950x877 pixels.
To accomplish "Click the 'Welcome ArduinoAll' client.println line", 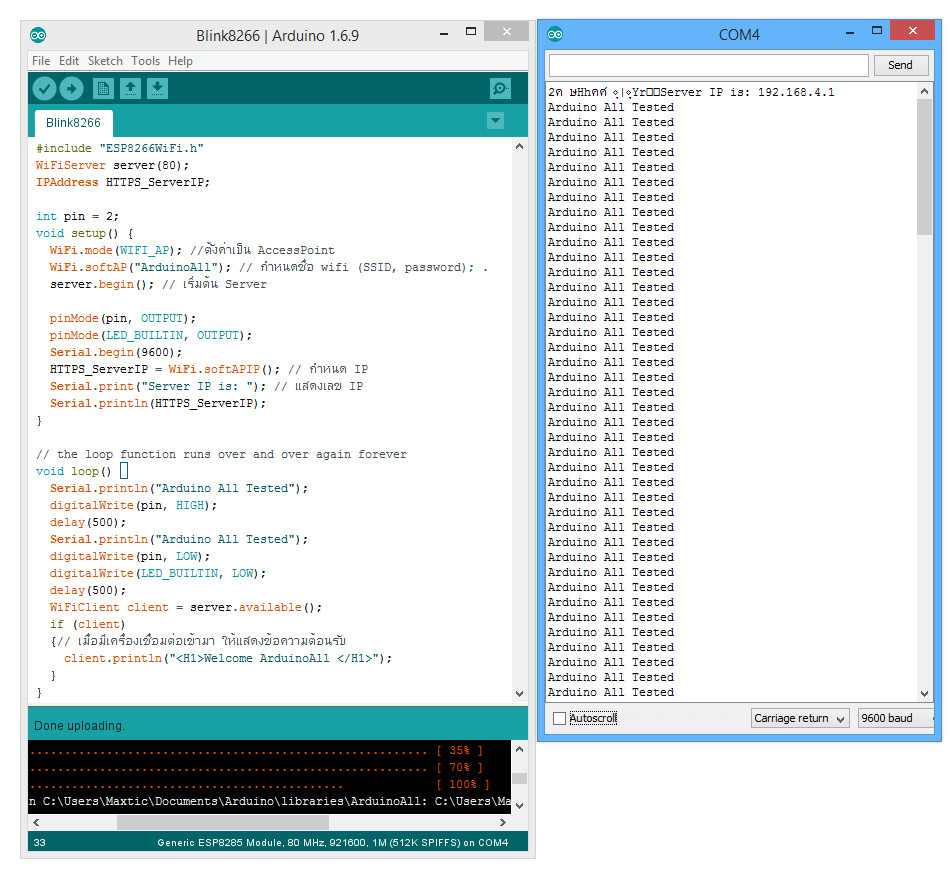I will 228,658.
